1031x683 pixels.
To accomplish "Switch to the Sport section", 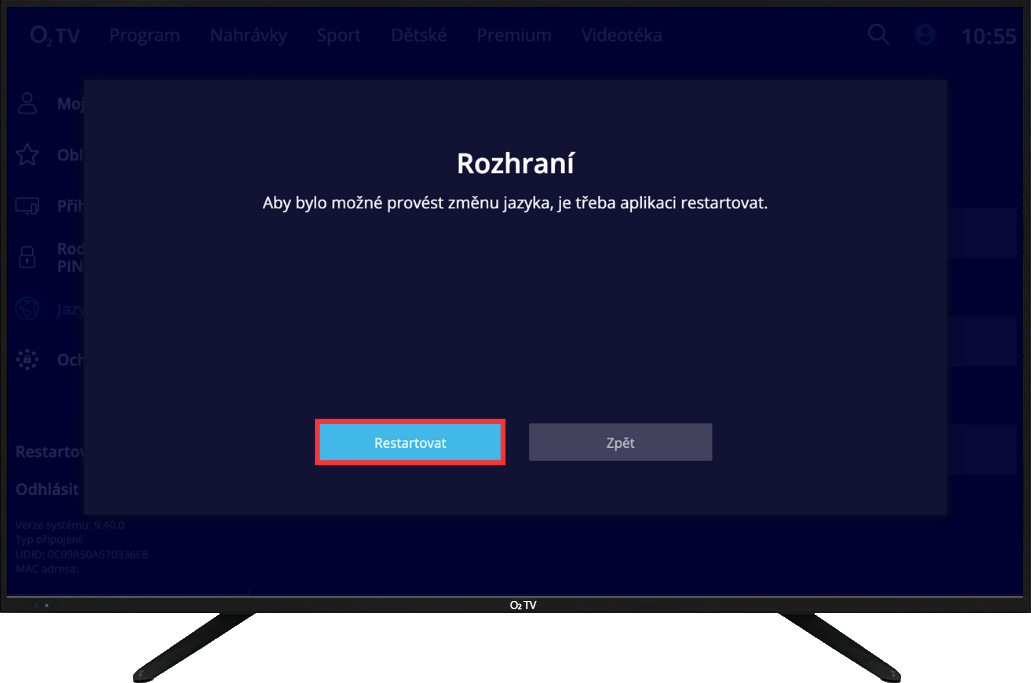I will point(339,36).
